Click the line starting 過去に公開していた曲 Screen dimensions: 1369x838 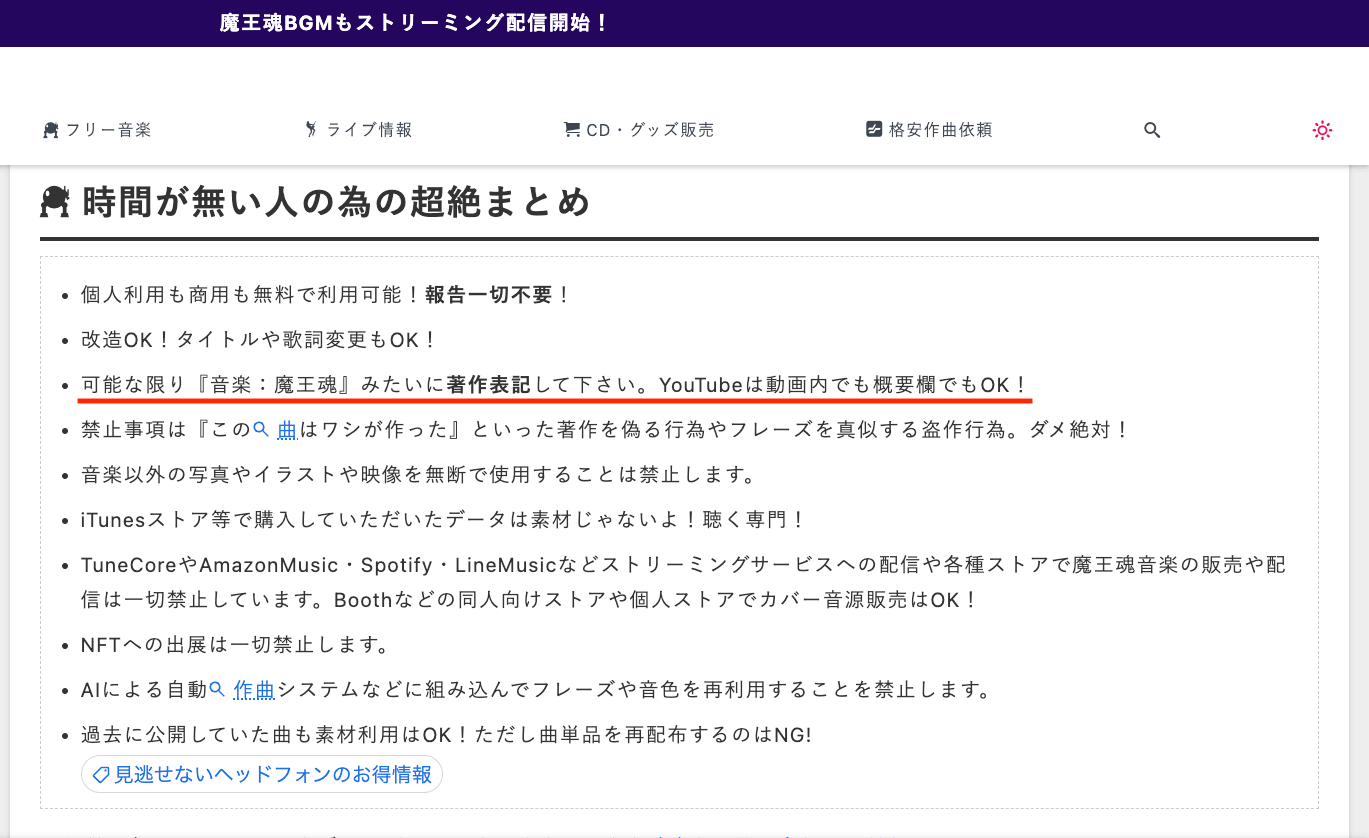[x=446, y=735]
